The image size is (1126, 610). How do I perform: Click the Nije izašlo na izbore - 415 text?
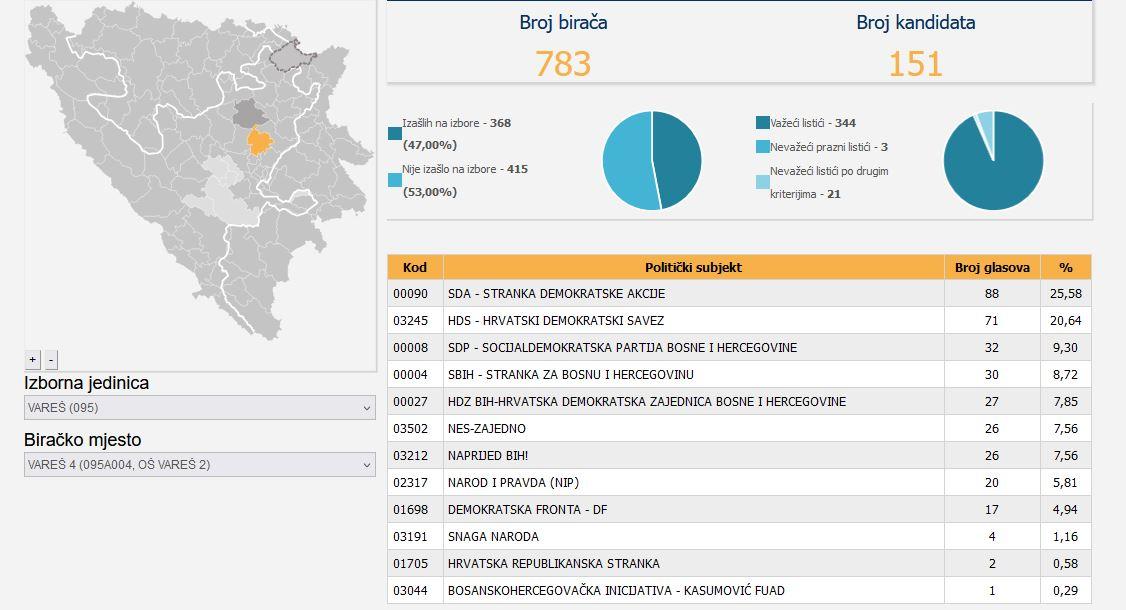[465, 169]
